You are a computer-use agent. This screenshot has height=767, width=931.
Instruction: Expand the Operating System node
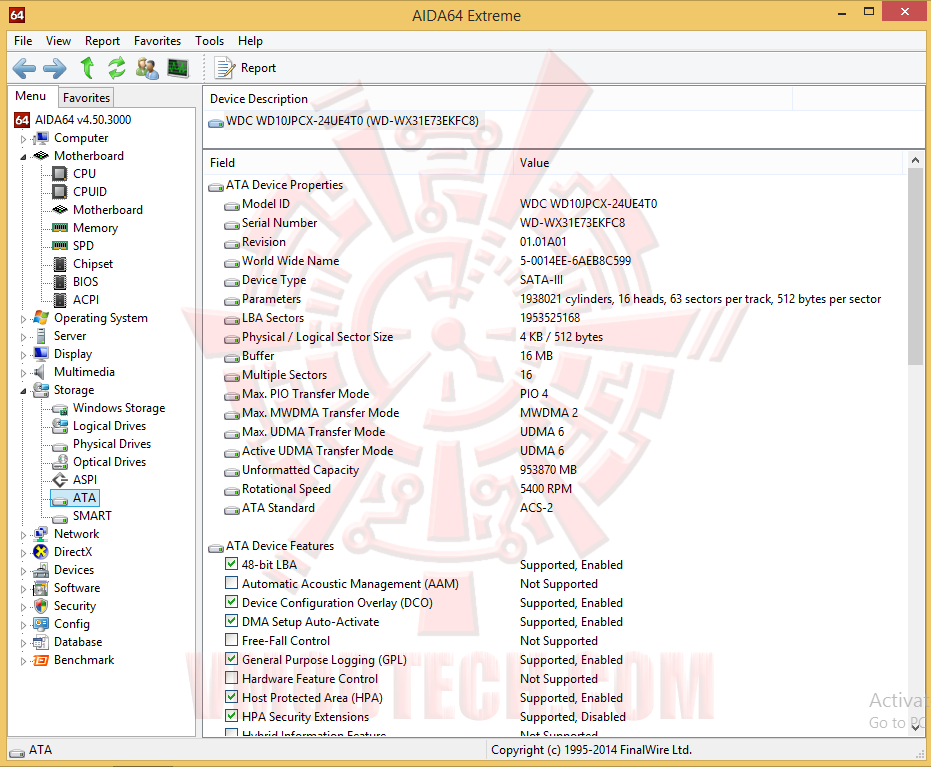tap(23, 319)
